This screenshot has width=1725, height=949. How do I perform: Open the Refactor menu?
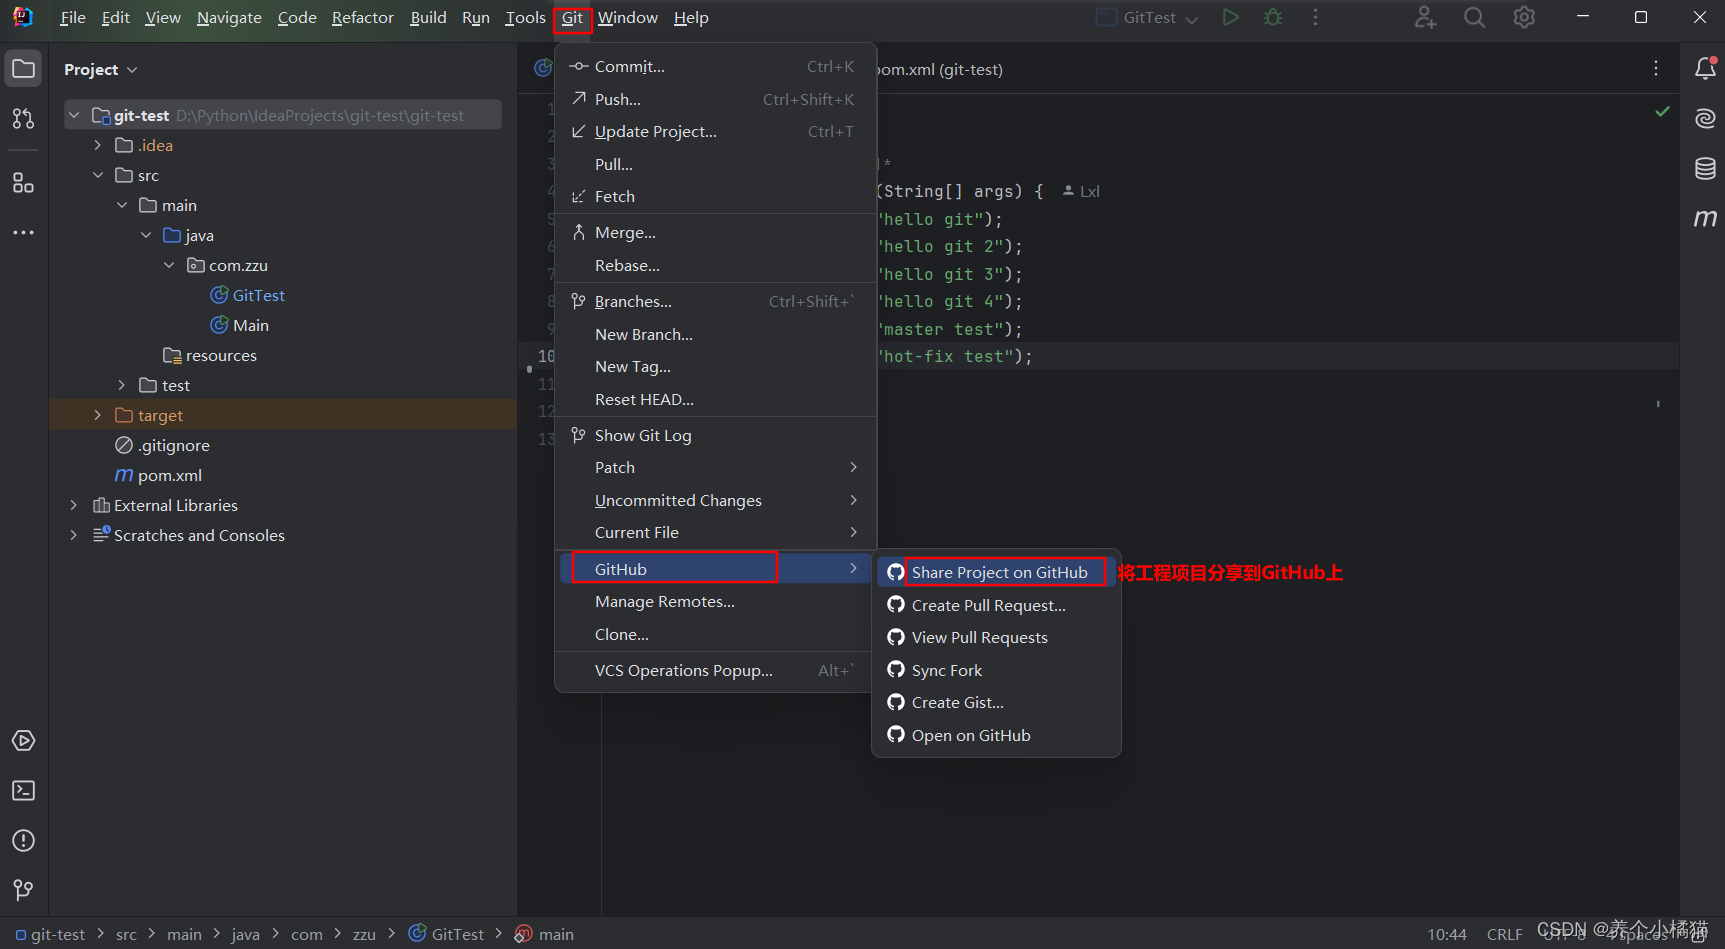(x=363, y=18)
